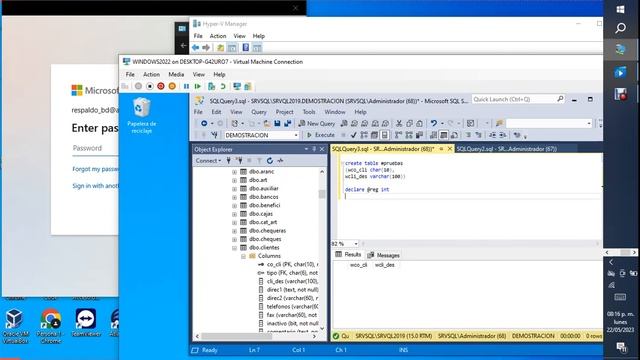Click Enhanced Session monitor icon in VM toolbar
The width and height of the screenshot is (640, 360).
(237, 87)
